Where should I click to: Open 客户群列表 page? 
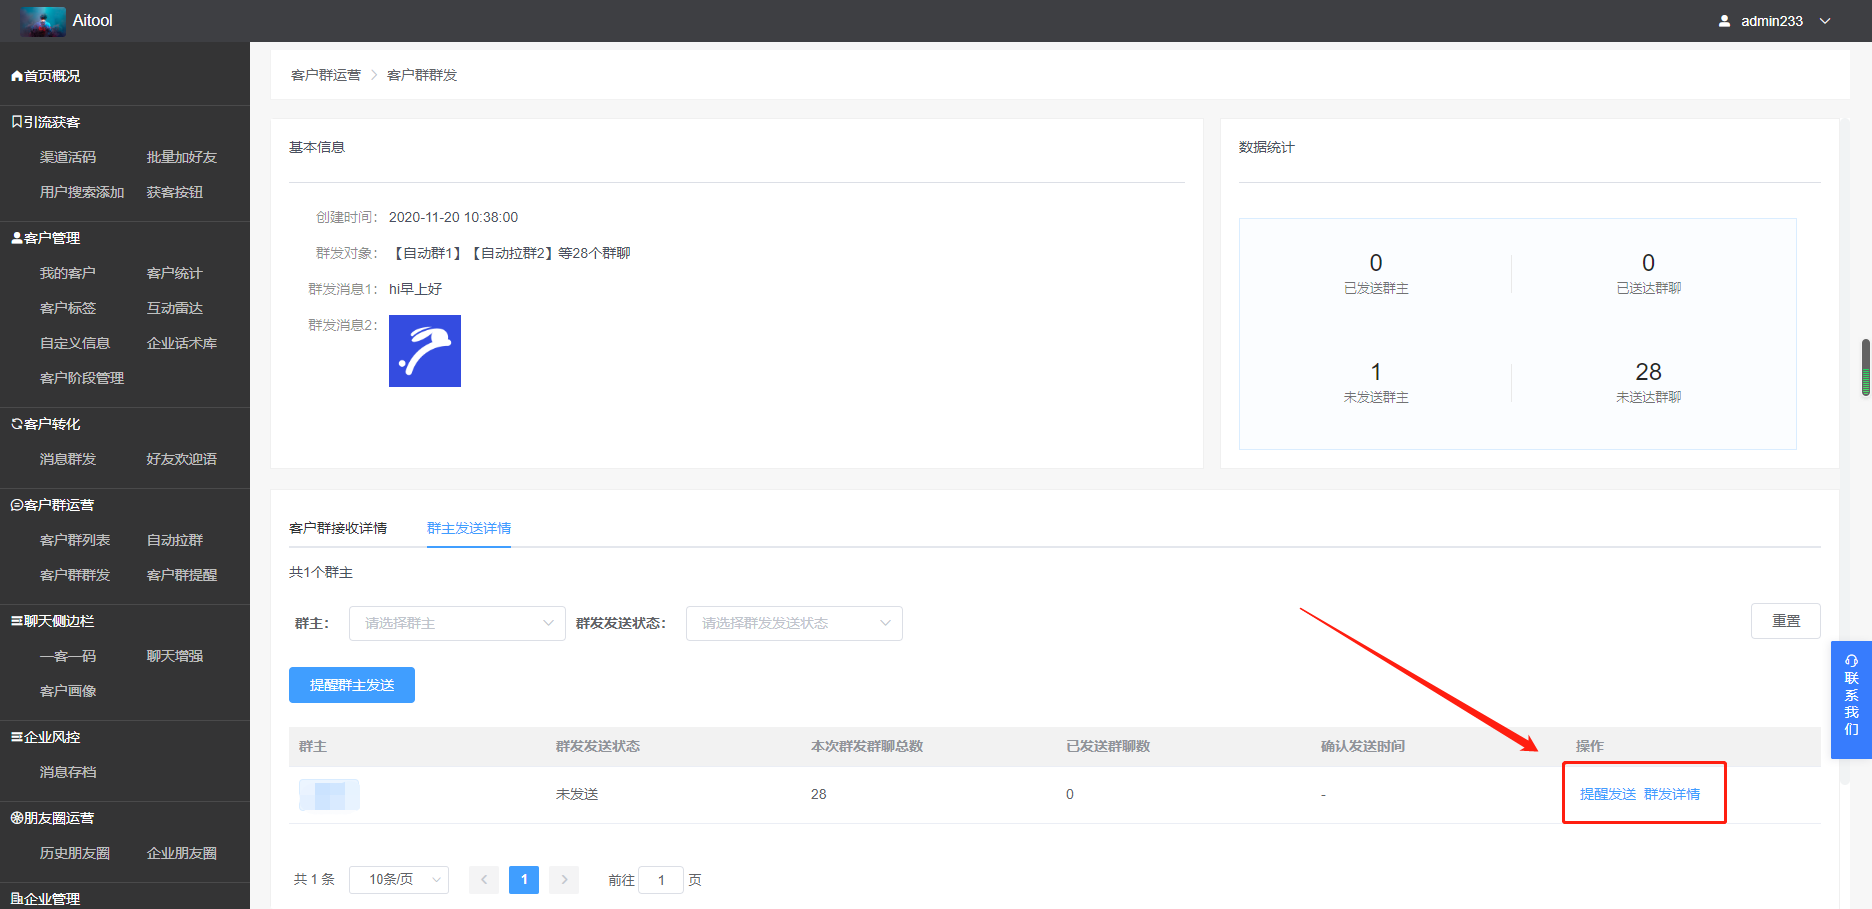(x=75, y=540)
